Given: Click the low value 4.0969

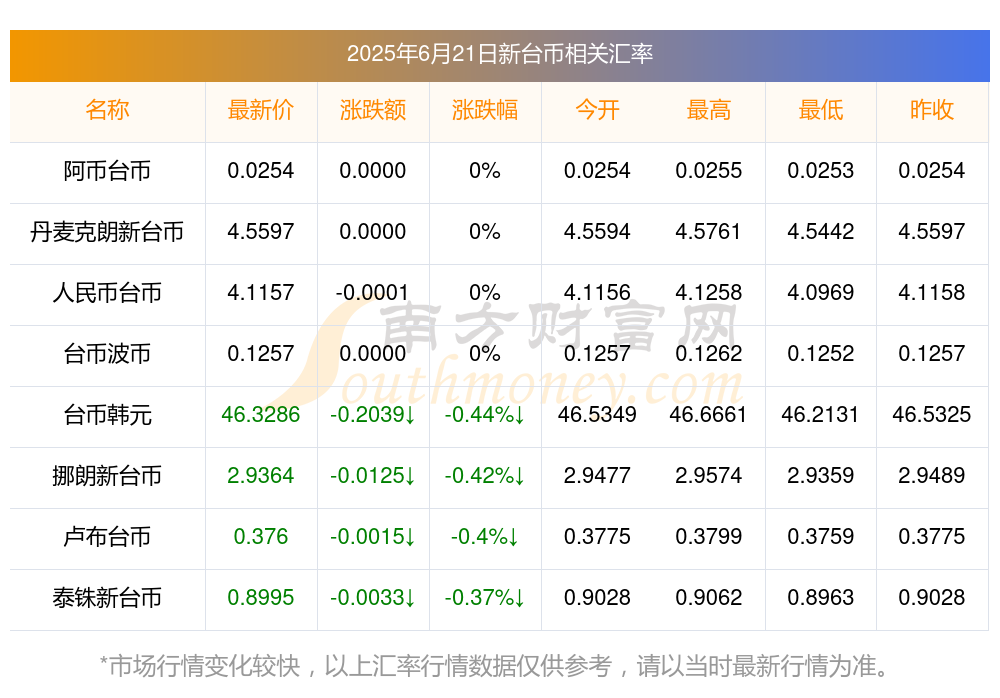Looking at the screenshot, I should pyautogui.click(x=821, y=293).
